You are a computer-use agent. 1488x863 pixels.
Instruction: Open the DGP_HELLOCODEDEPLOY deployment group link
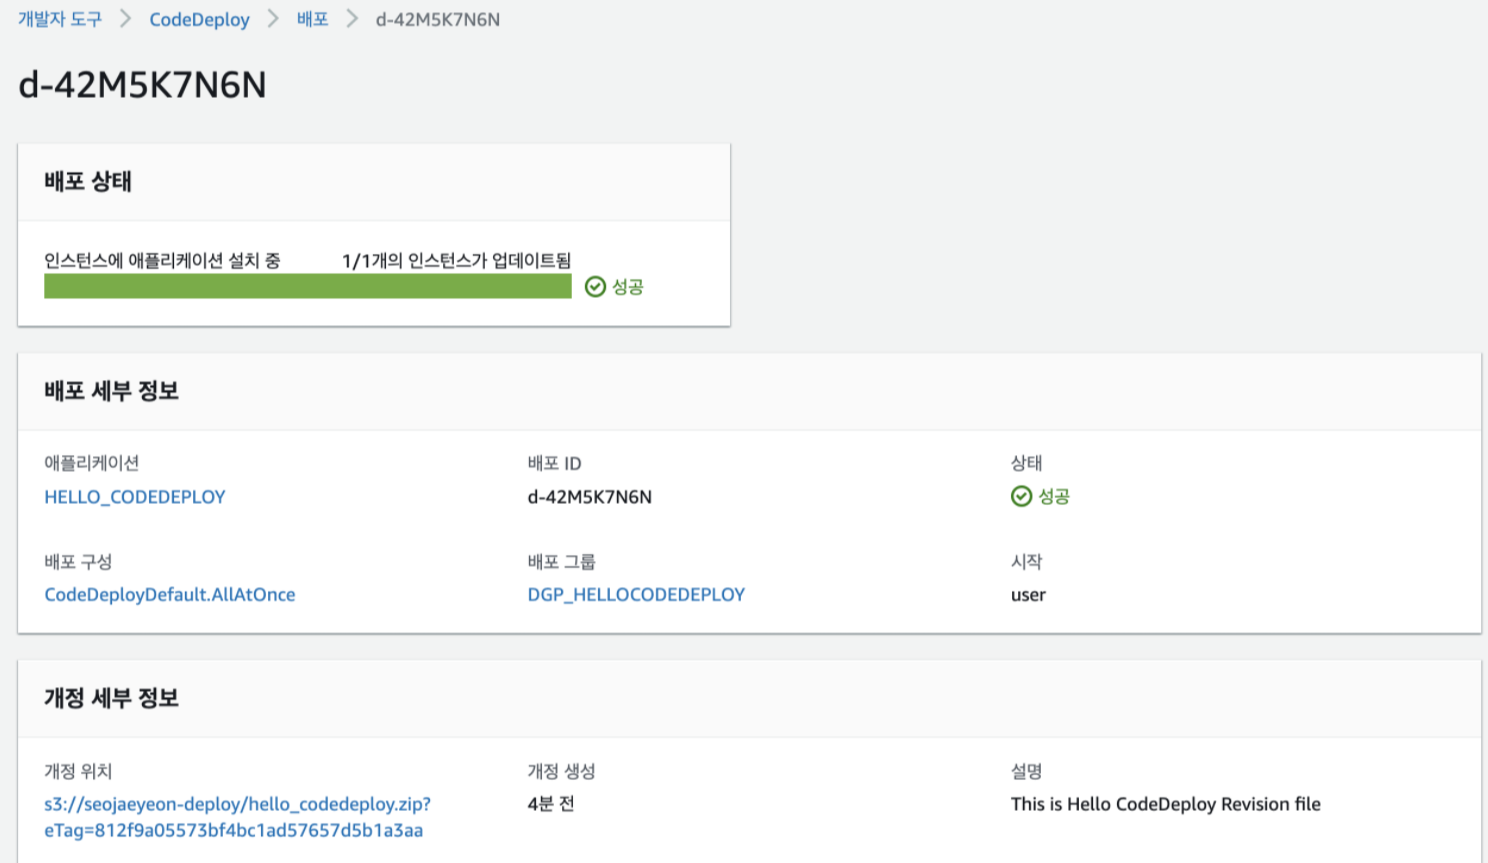pyautogui.click(x=636, y=594)
